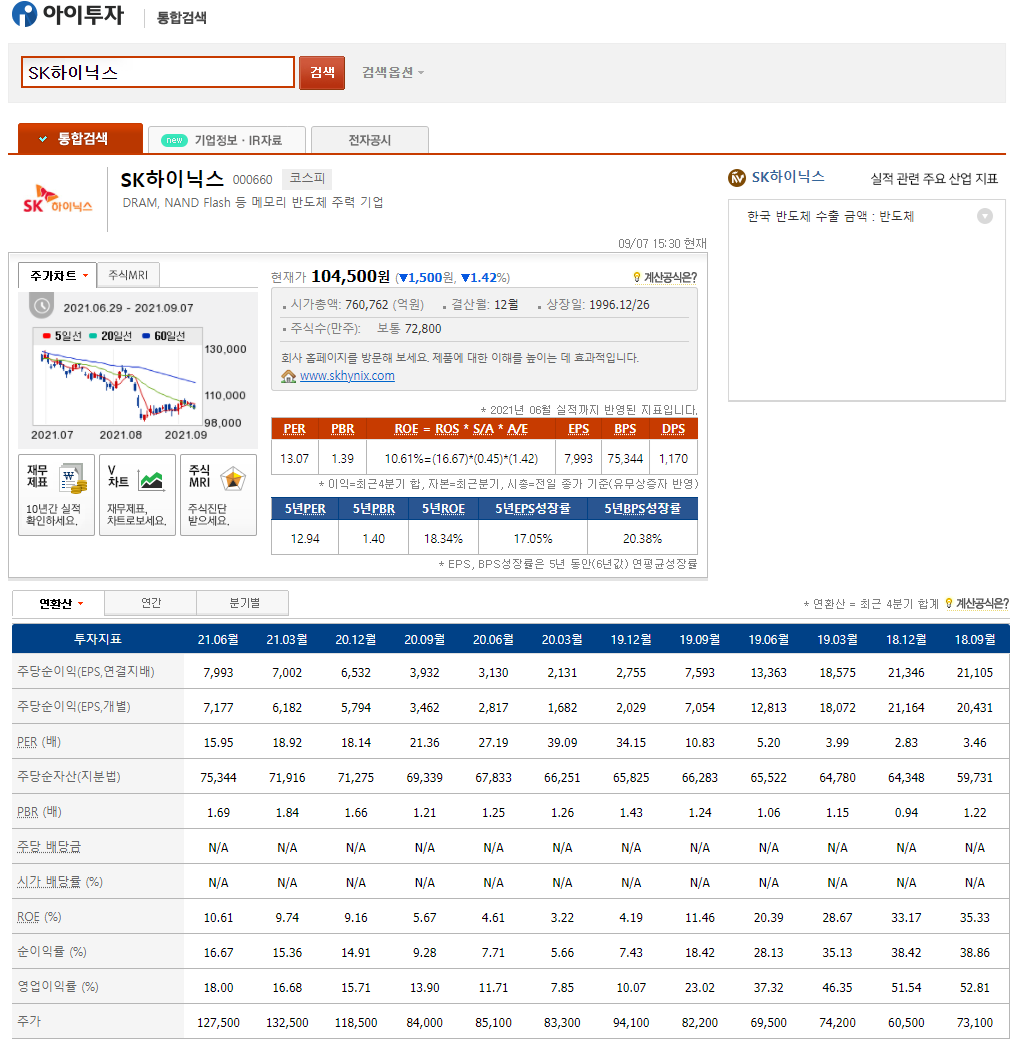This screenshot has width=1021, height=1046.
Task: Click the PER (배) row label
Action: [39, 742]
